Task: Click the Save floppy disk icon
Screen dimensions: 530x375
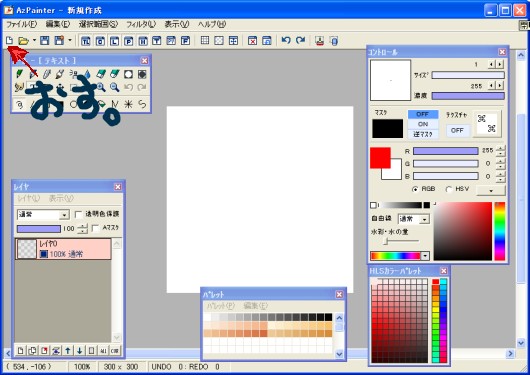Action: coord(45,41)
